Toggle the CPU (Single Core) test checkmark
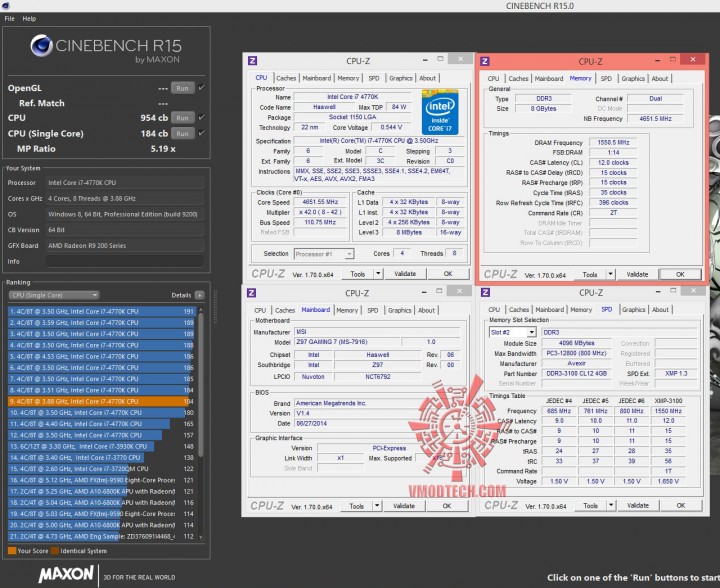 (x=202, y=133)
